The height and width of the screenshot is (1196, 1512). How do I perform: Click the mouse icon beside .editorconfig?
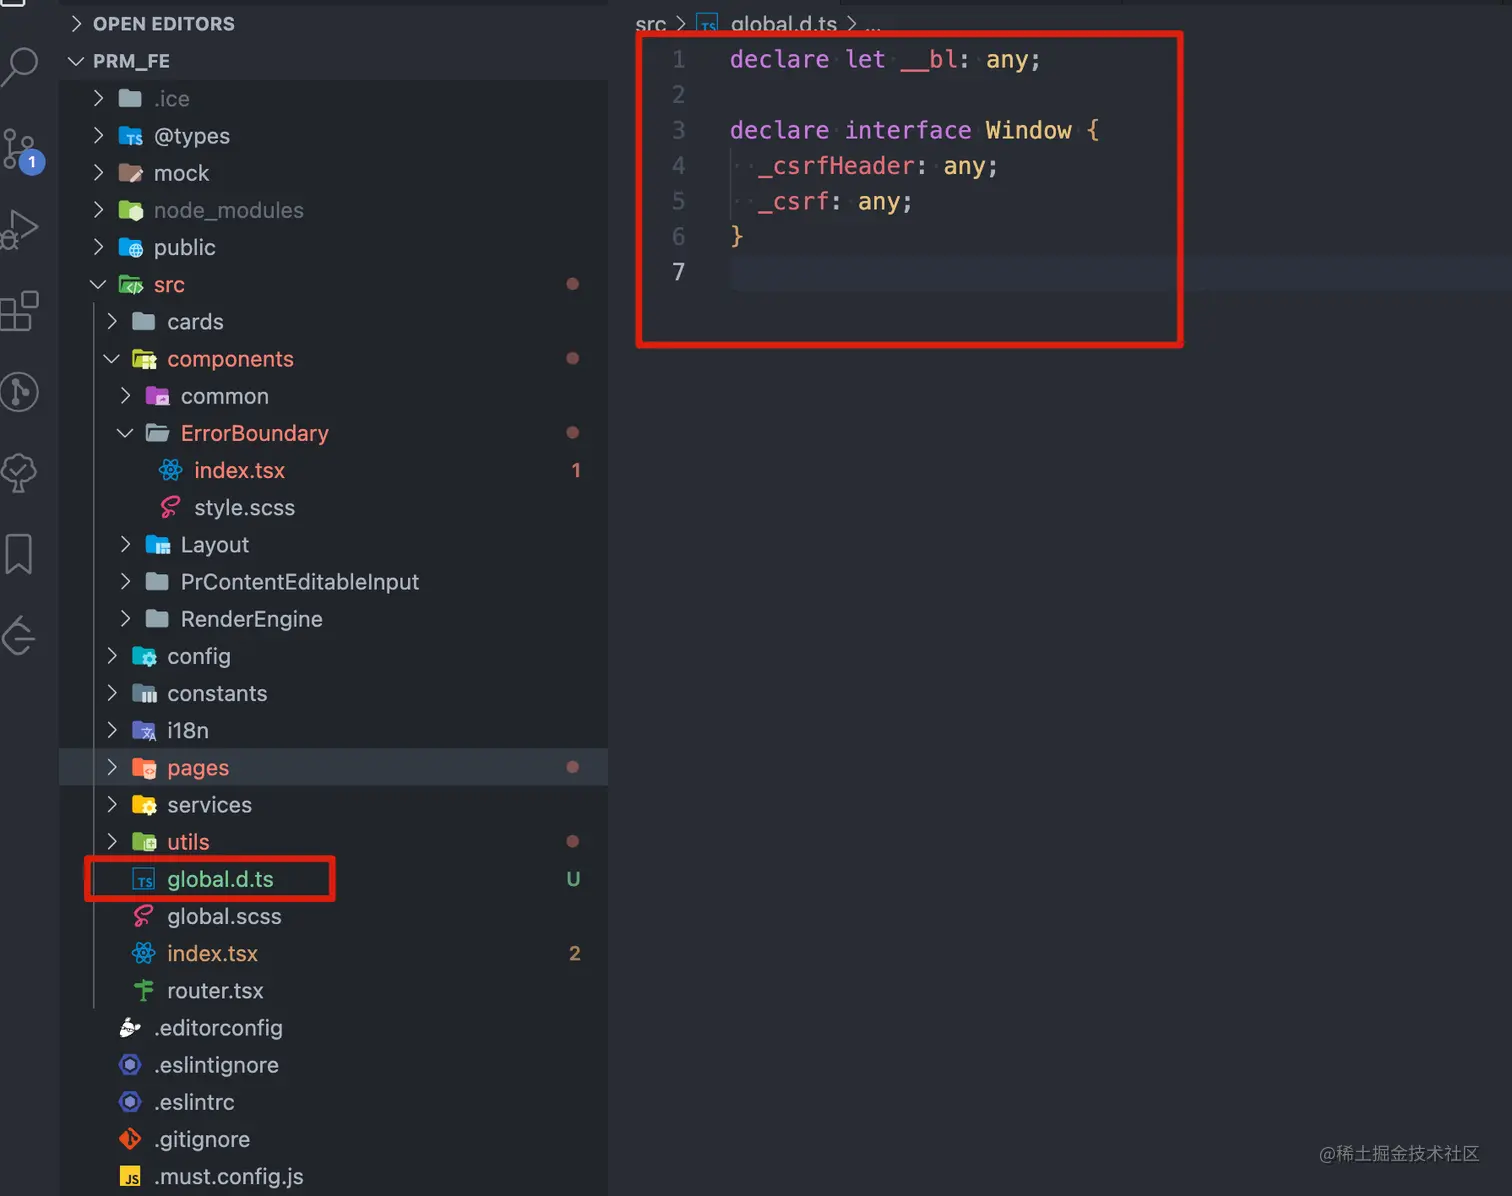pyautogui.click(x=130, y=1027)
